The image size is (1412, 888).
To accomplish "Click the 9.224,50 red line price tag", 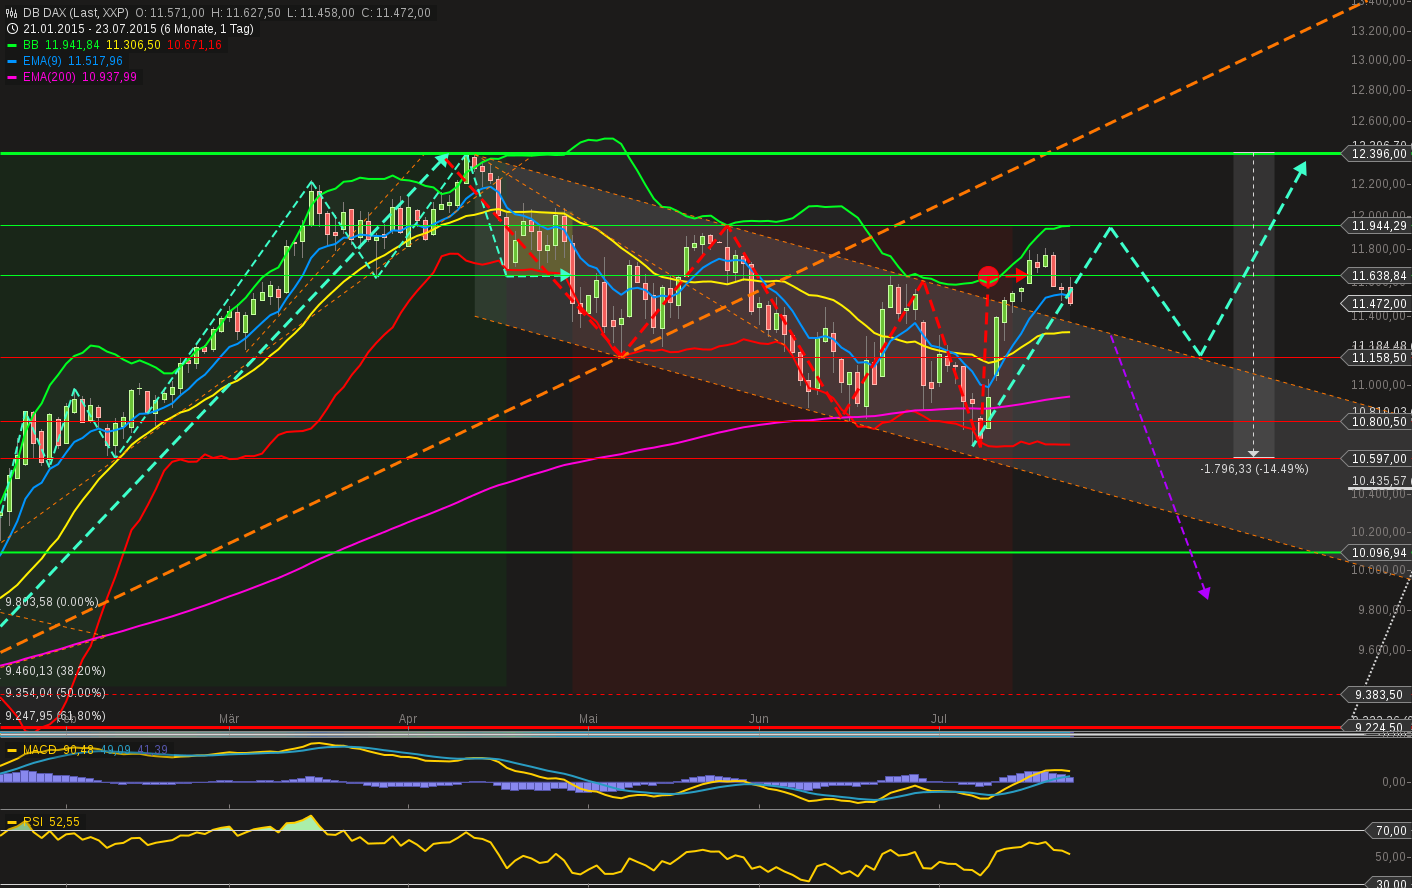I will [x=1378, y=728].
